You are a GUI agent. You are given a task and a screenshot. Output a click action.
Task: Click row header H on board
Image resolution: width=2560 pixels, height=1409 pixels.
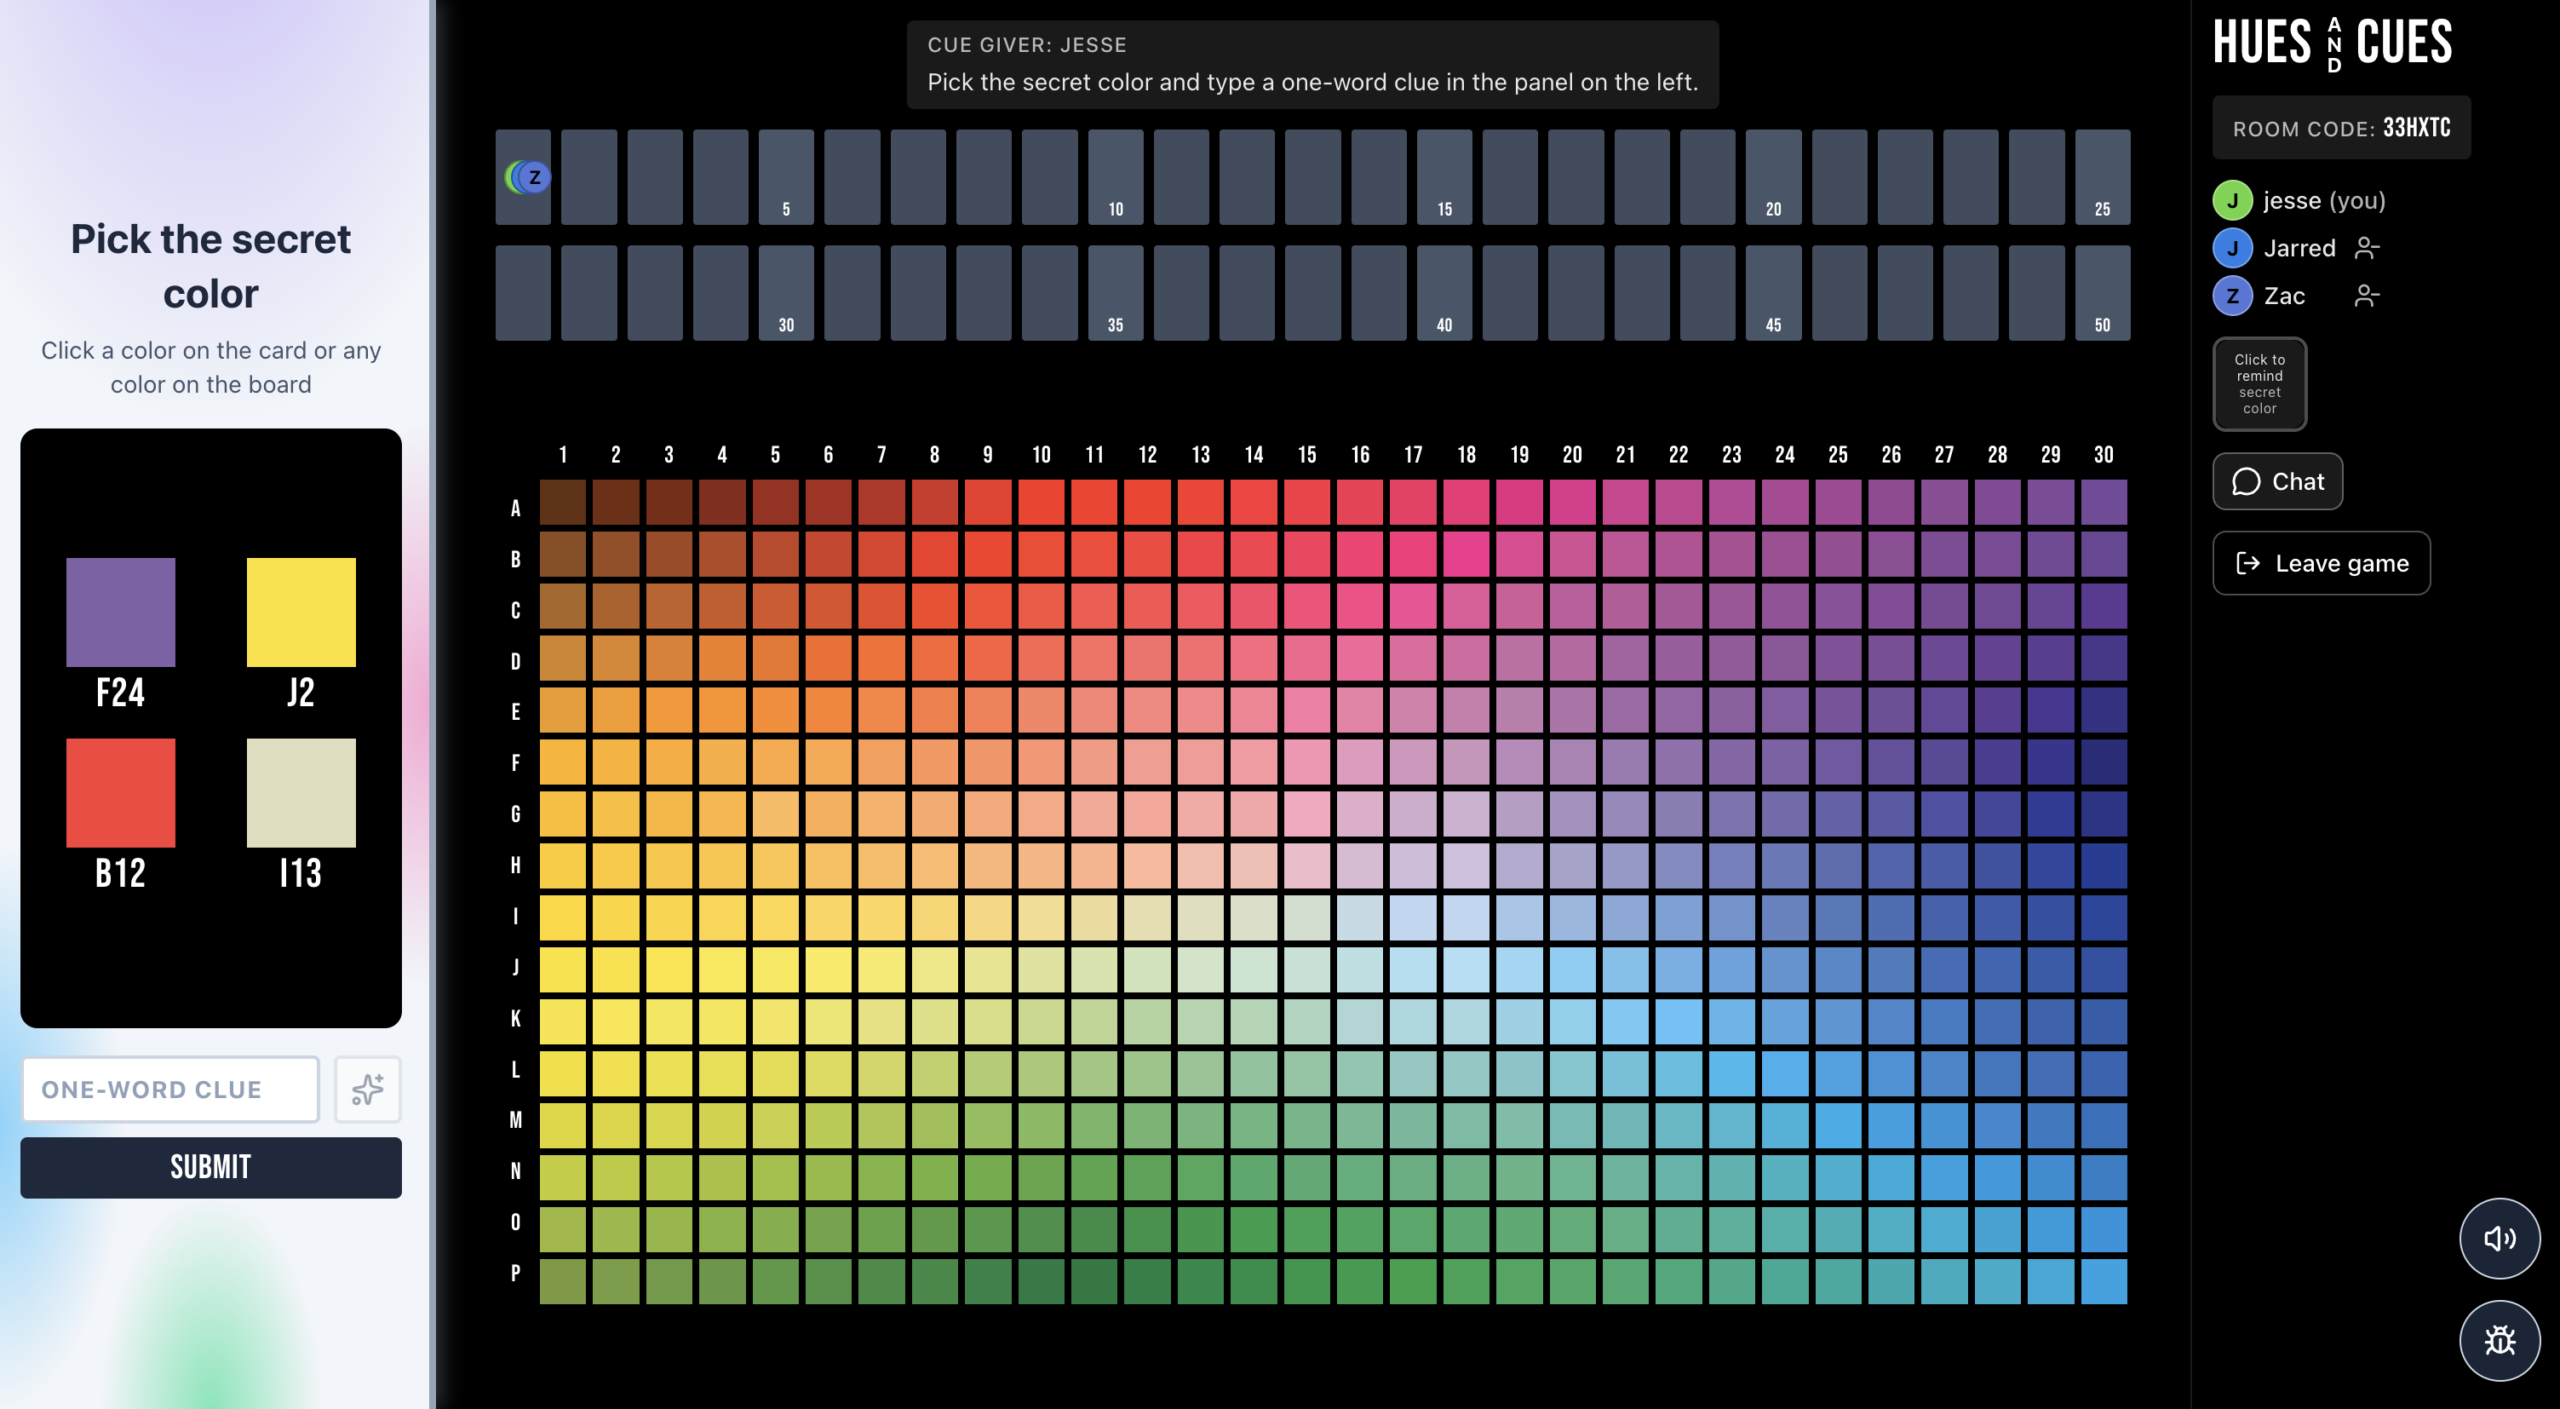click(x=515, y=866)
